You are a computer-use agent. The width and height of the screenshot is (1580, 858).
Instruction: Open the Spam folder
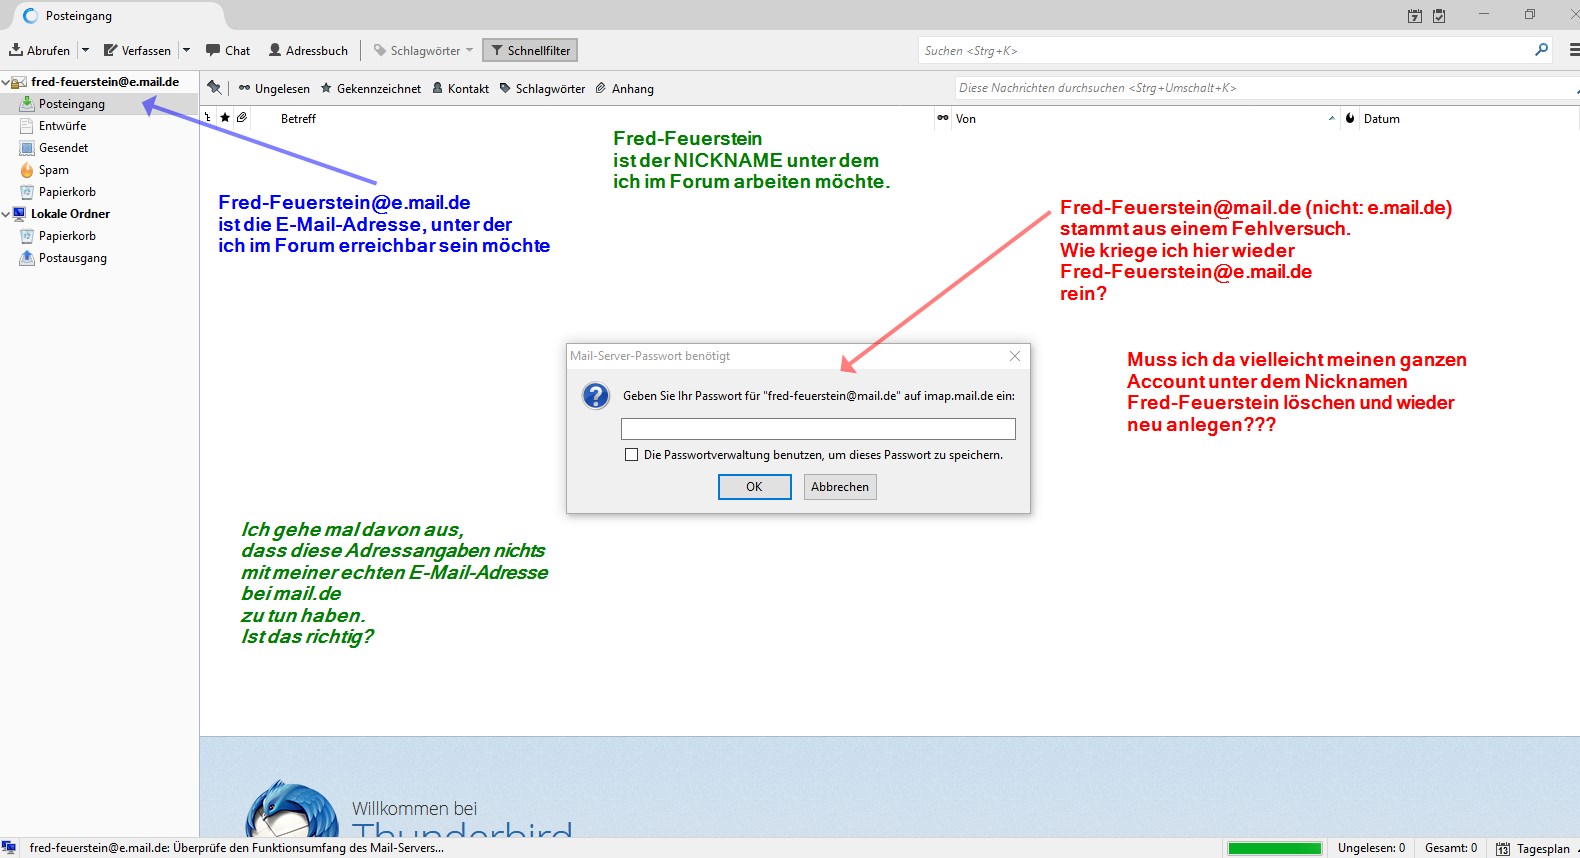point(100,170)
